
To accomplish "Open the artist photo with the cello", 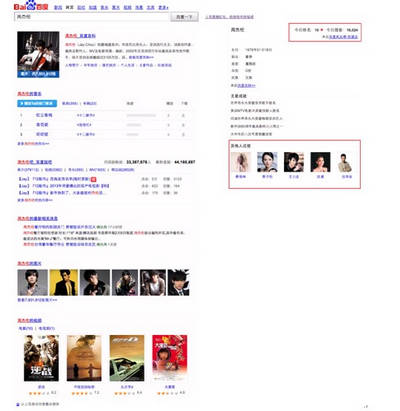I will coord(38,55).
